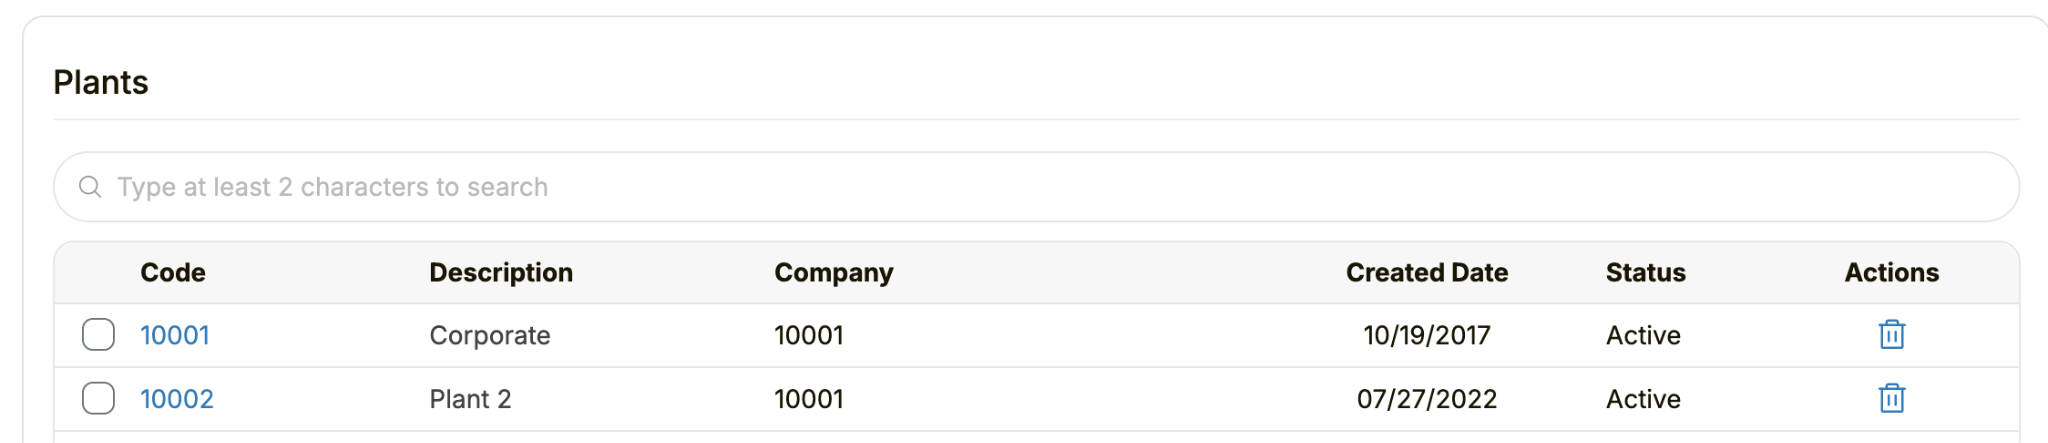2048x443 pixels.
Task: Focus the plants search field
Action: pyautogui.click(x=1036, y=187)
